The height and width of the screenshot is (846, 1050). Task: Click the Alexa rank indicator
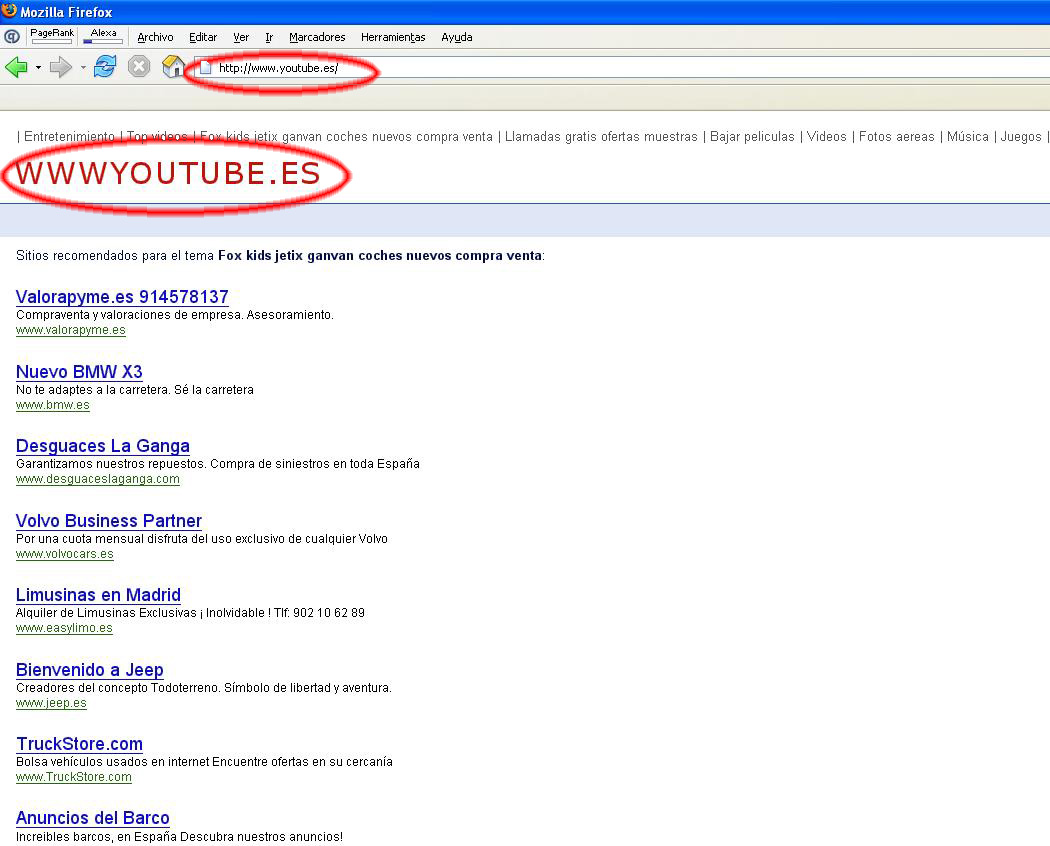point(103,36)
